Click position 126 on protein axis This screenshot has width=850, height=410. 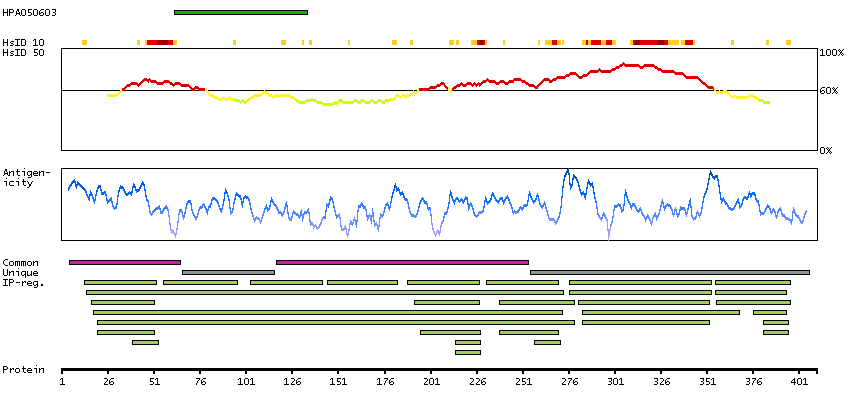point(292,381)
